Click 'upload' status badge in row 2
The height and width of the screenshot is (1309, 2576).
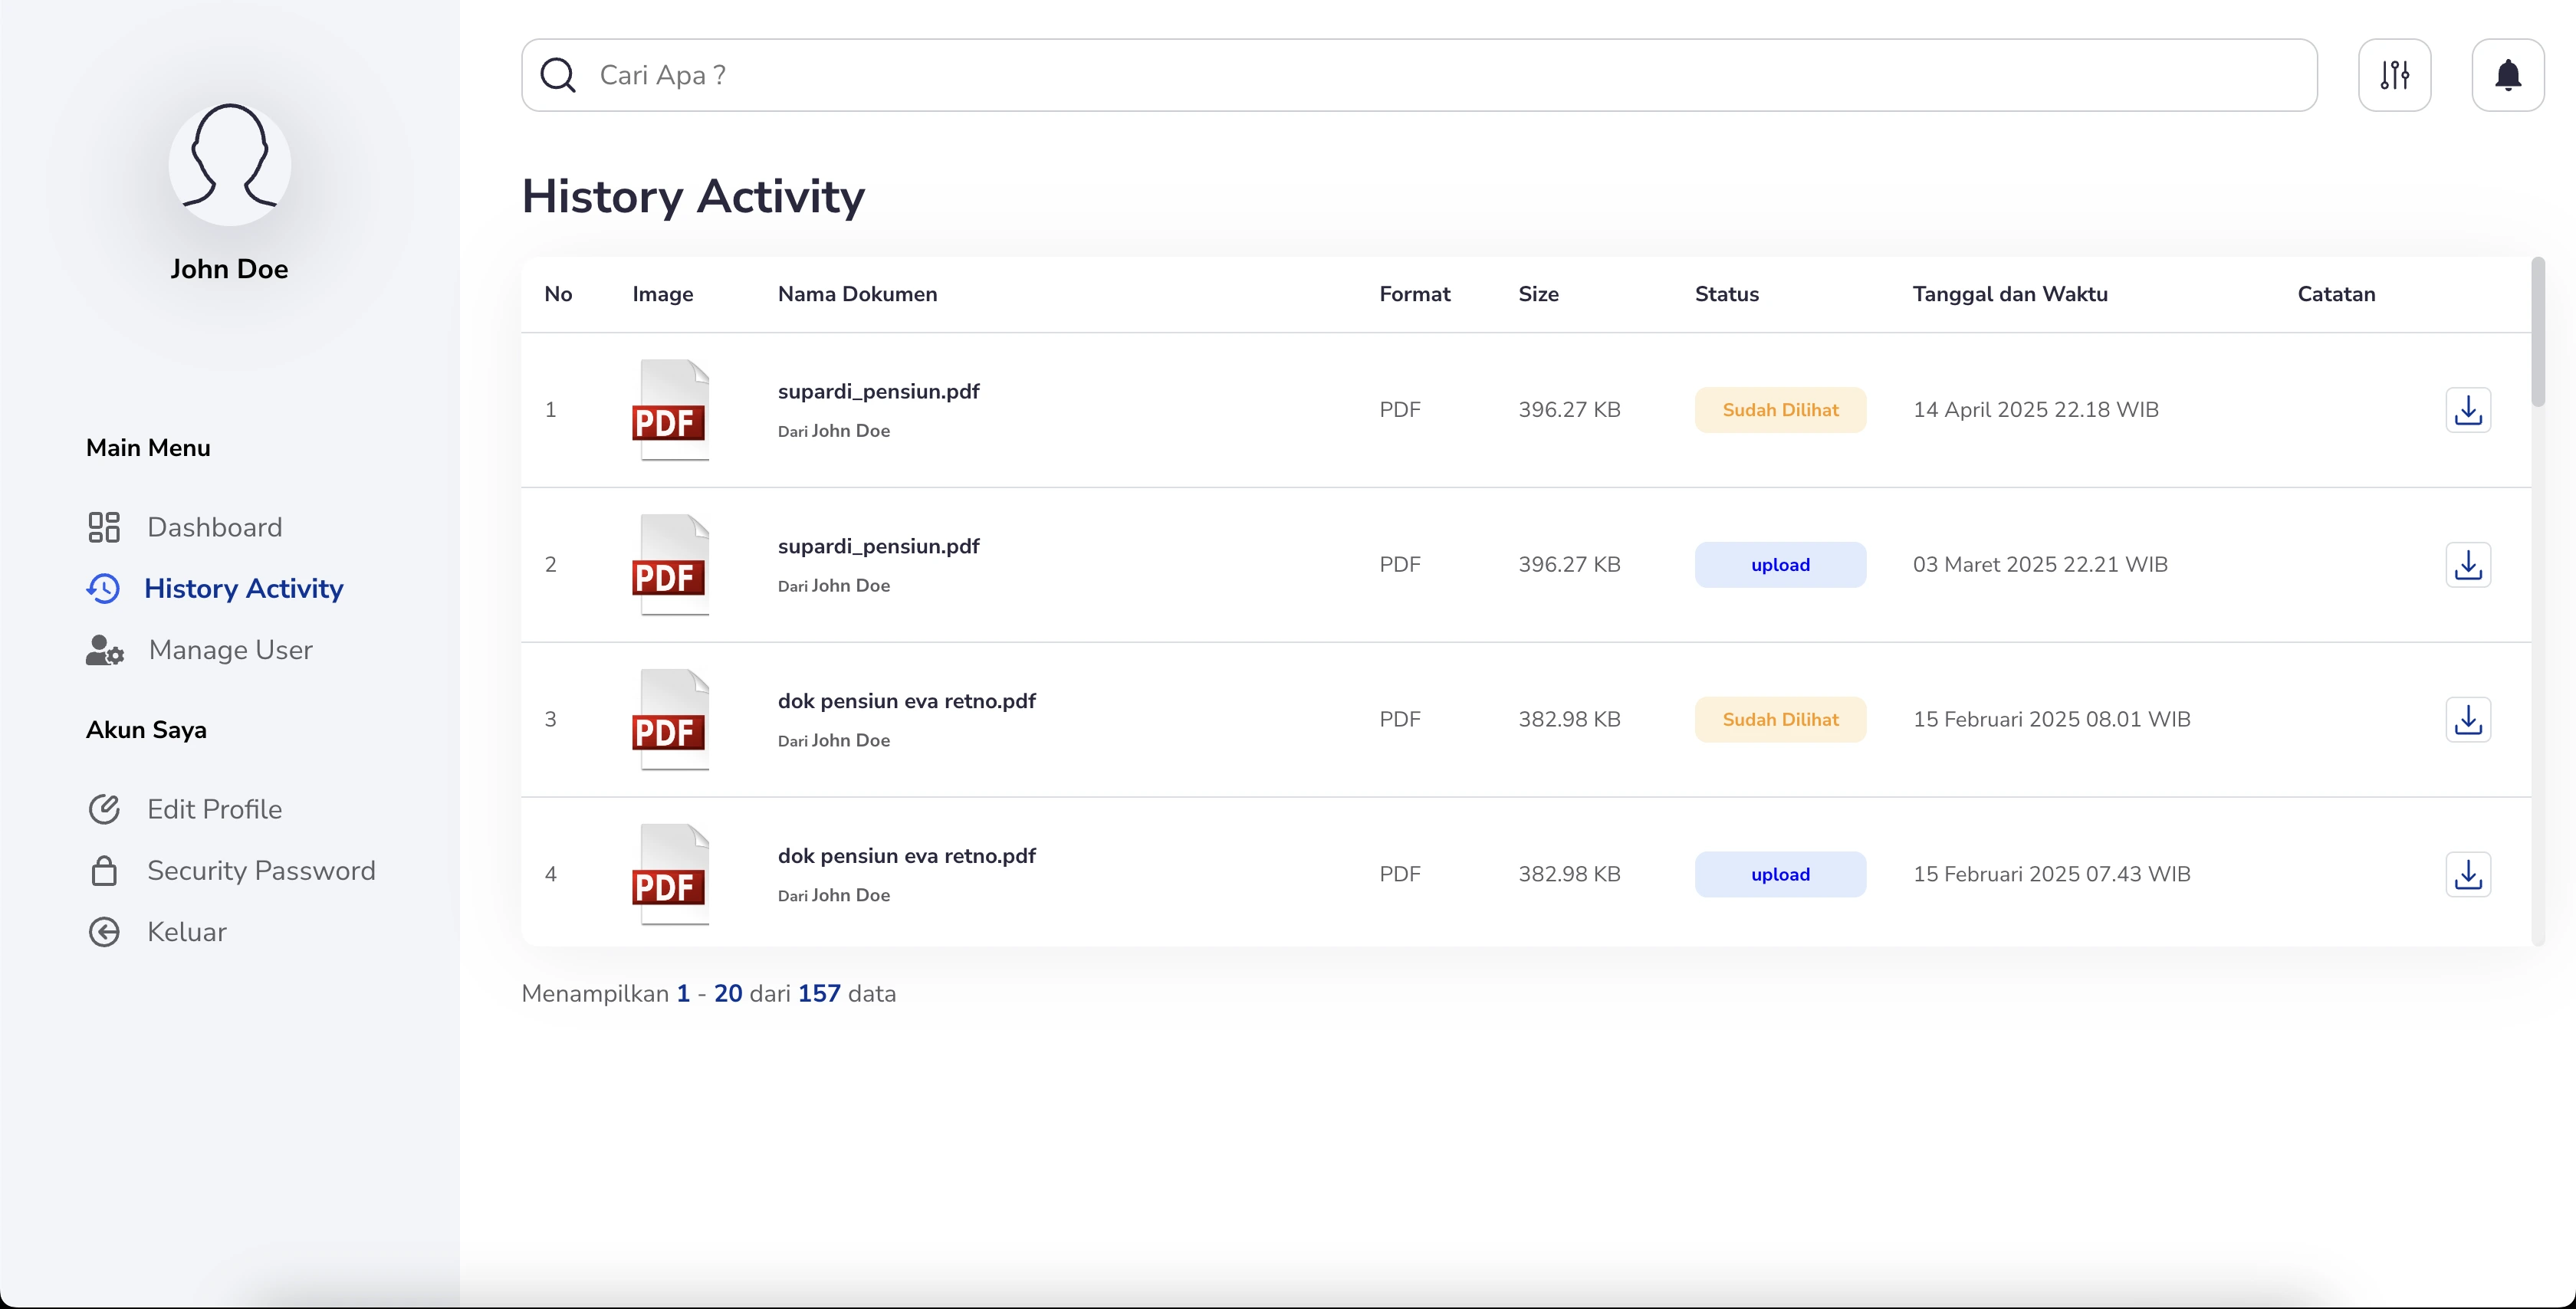coord(1779,565)
